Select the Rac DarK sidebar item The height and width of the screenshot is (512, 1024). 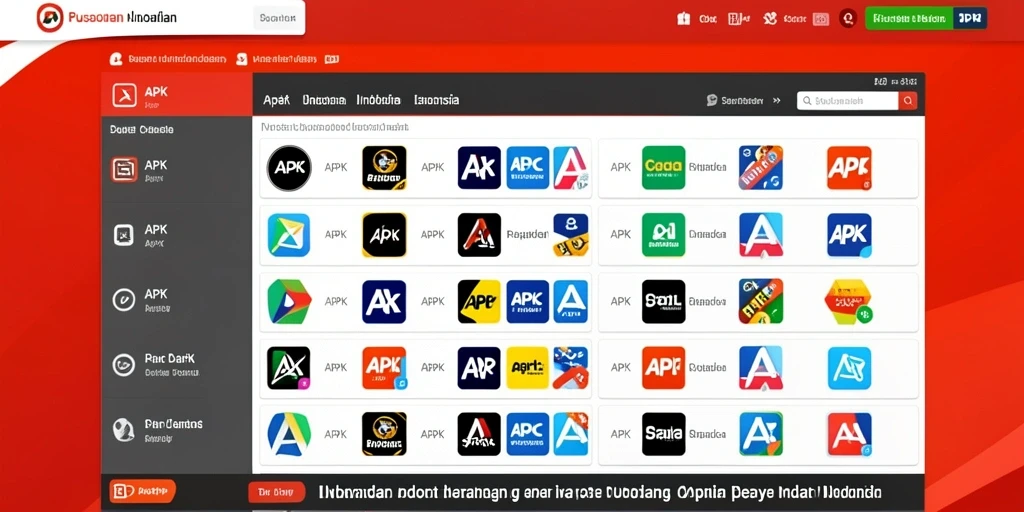tap(176, 364)
